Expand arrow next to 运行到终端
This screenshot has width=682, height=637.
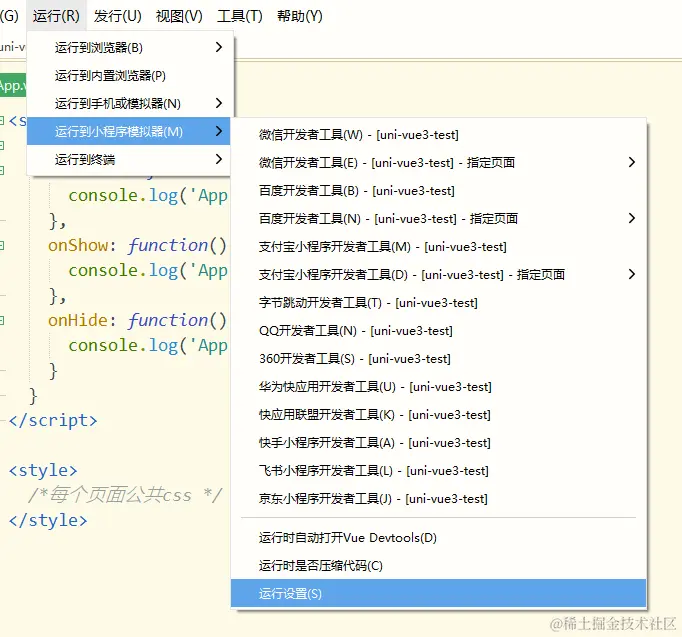[x=219, y=159]
